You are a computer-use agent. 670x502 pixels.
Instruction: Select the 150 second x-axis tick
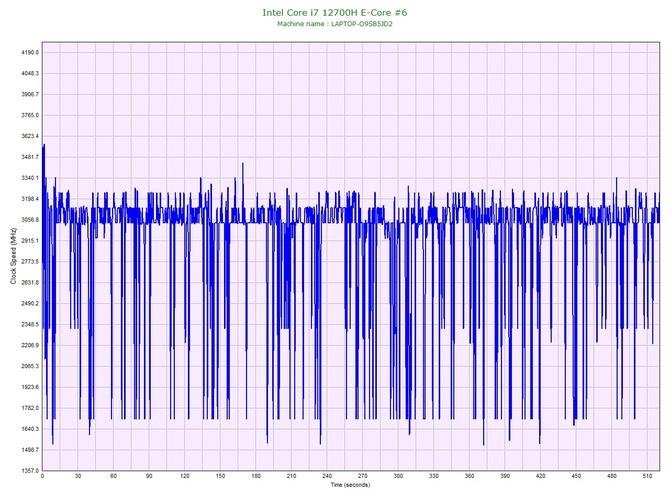click(220, 477)
